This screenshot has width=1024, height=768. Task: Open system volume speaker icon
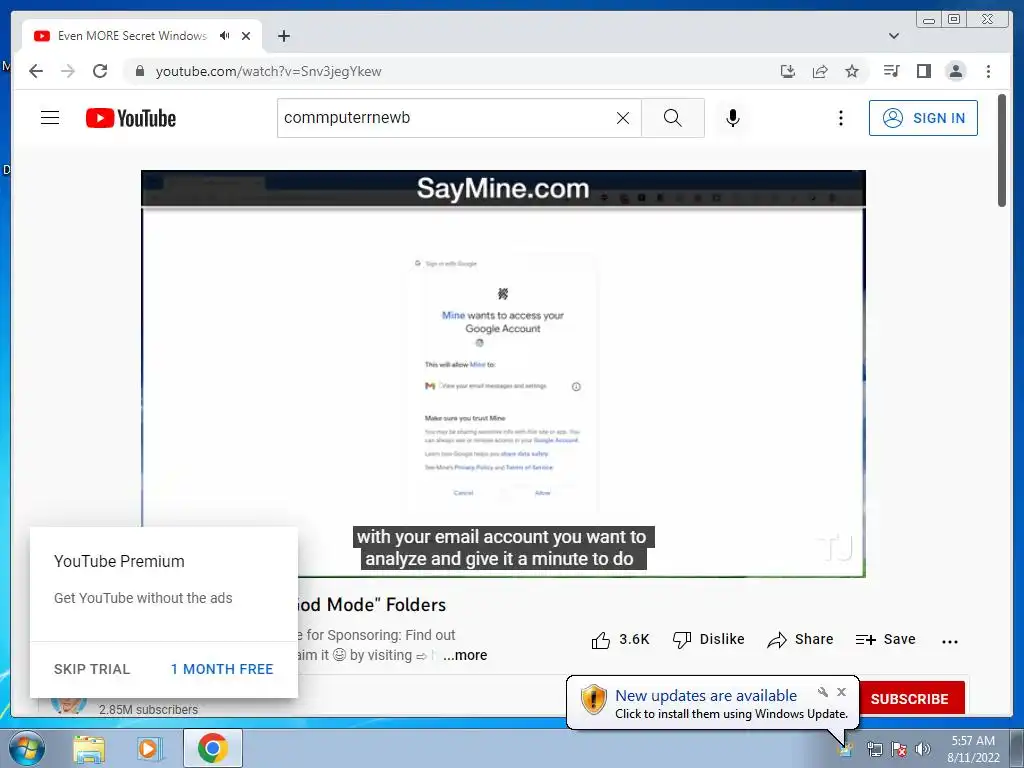[x=922, y=749]
